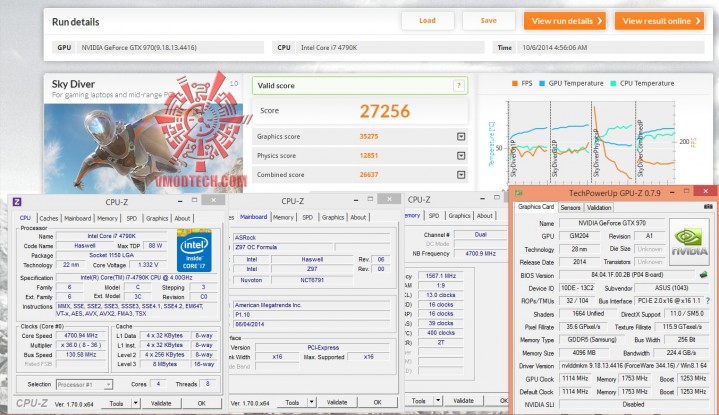Open Tools dropdown arrow in Mainboard CPU-Z window

click(312, 402)
